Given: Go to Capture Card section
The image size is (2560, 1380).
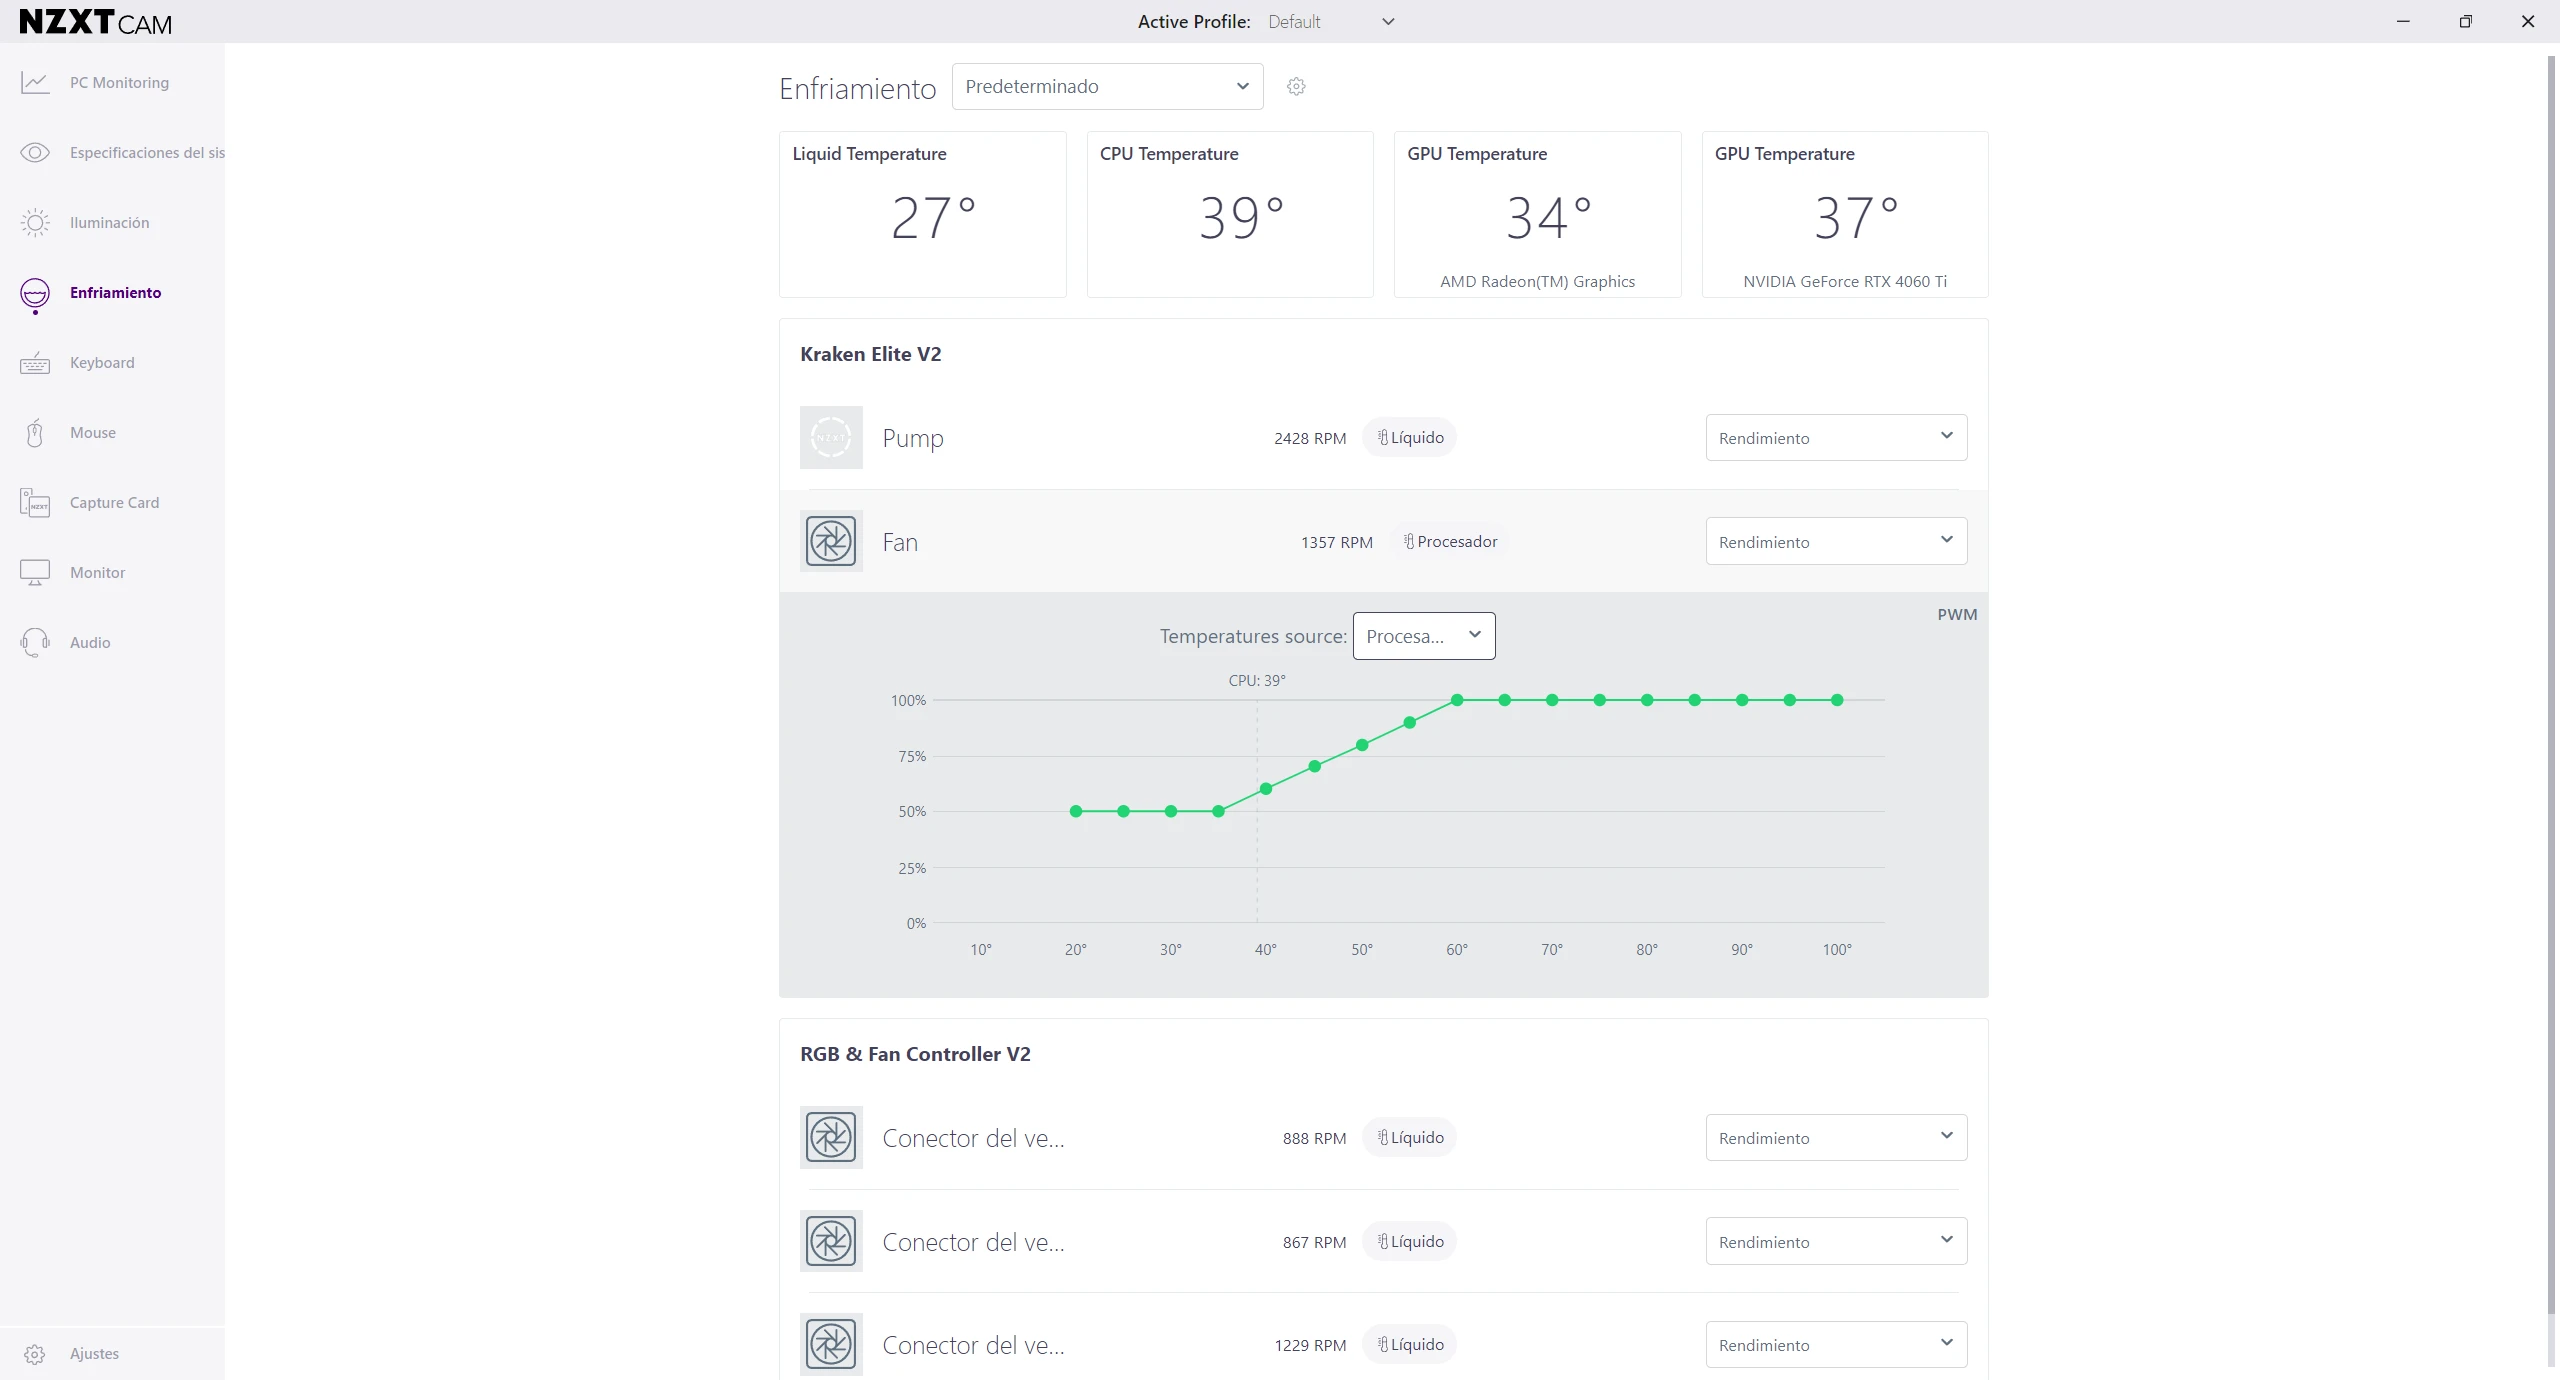Looking at the screenshot, I should coord(114,503).
